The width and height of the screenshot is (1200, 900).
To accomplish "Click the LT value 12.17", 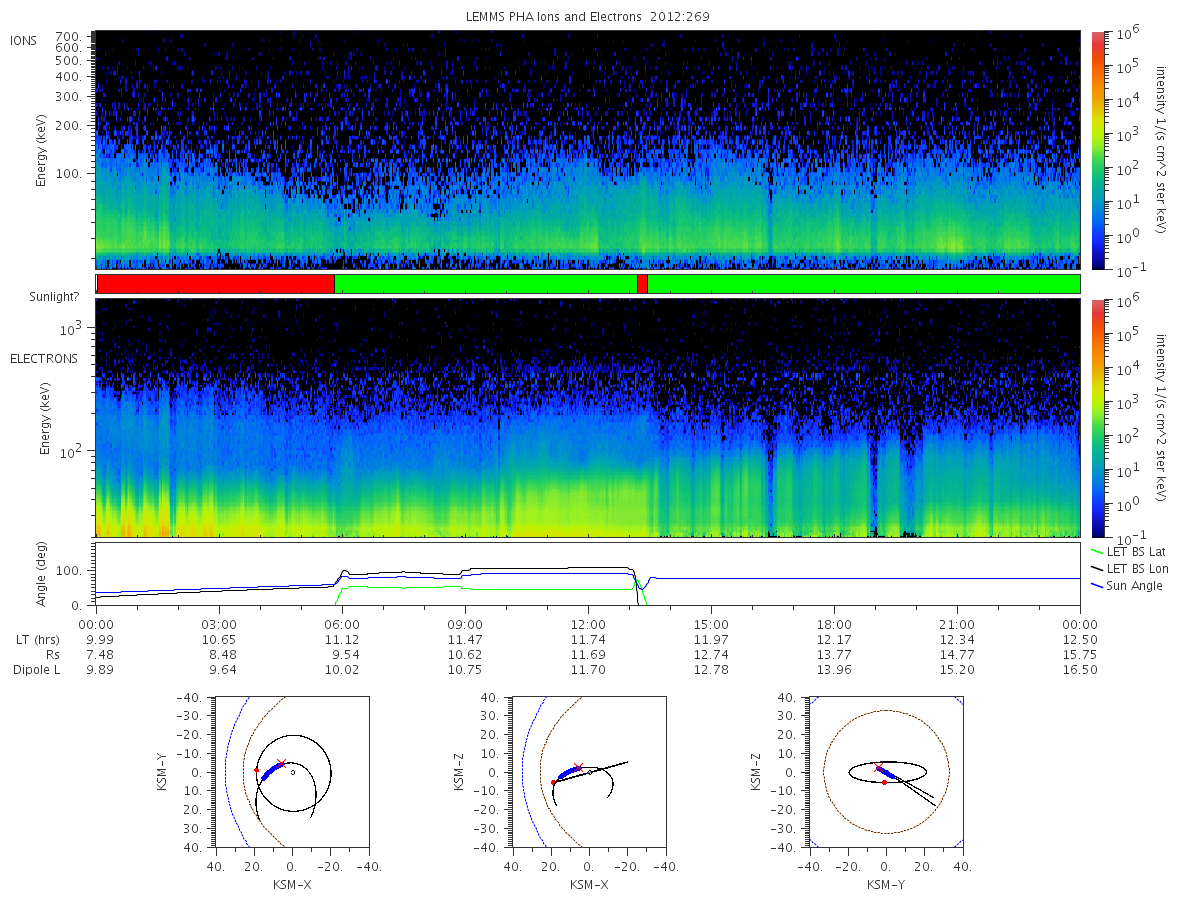I will point(834,639).
